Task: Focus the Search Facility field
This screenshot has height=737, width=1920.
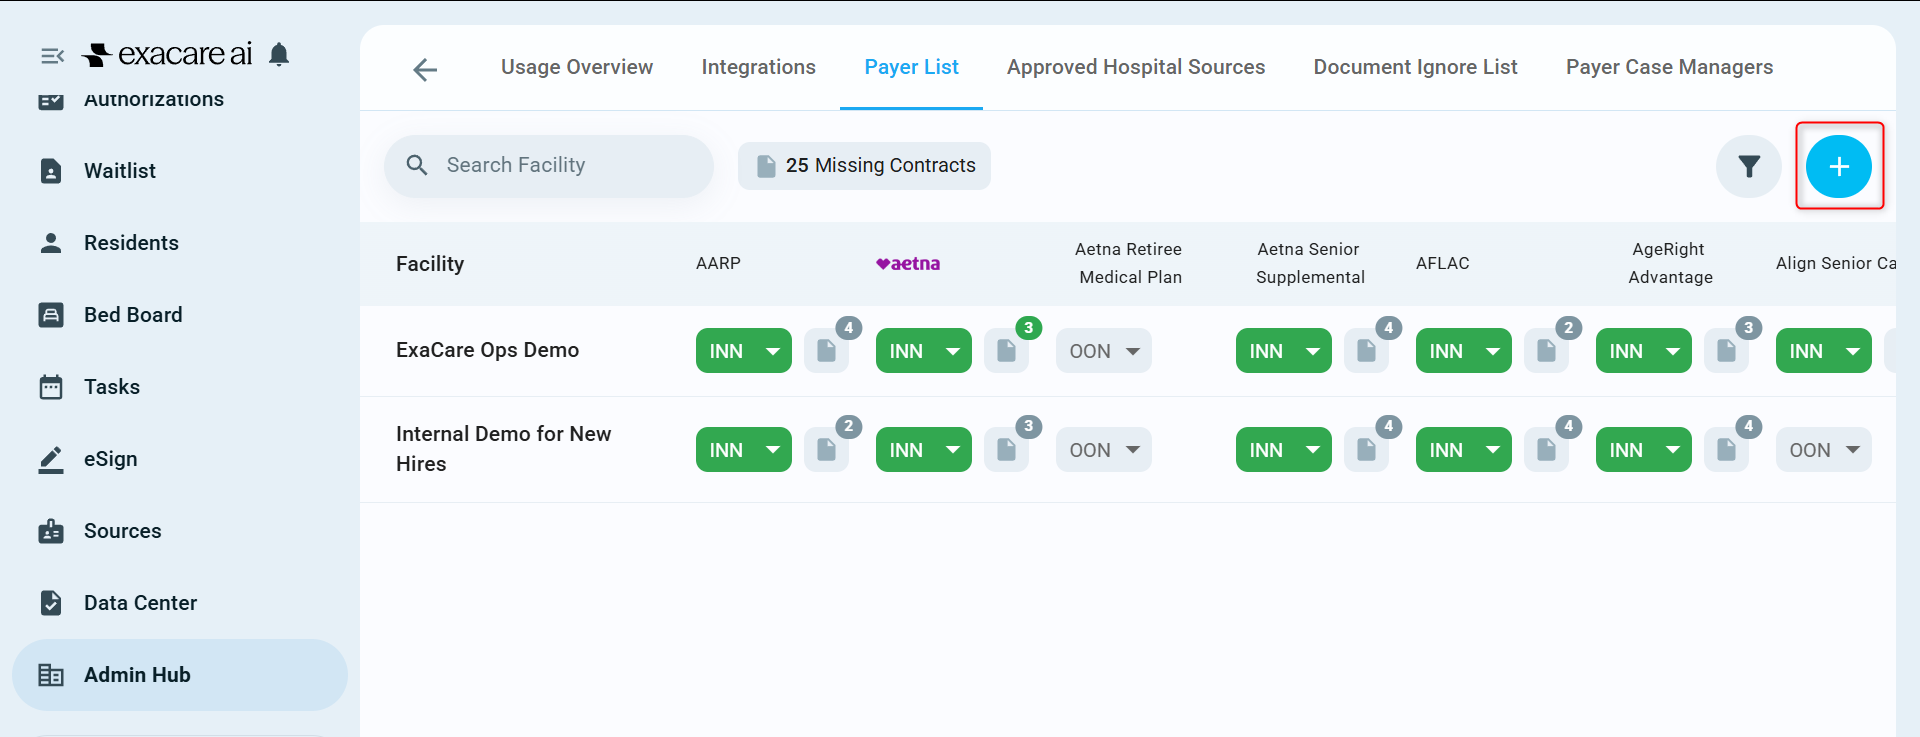Action: (x=549, y=166)
